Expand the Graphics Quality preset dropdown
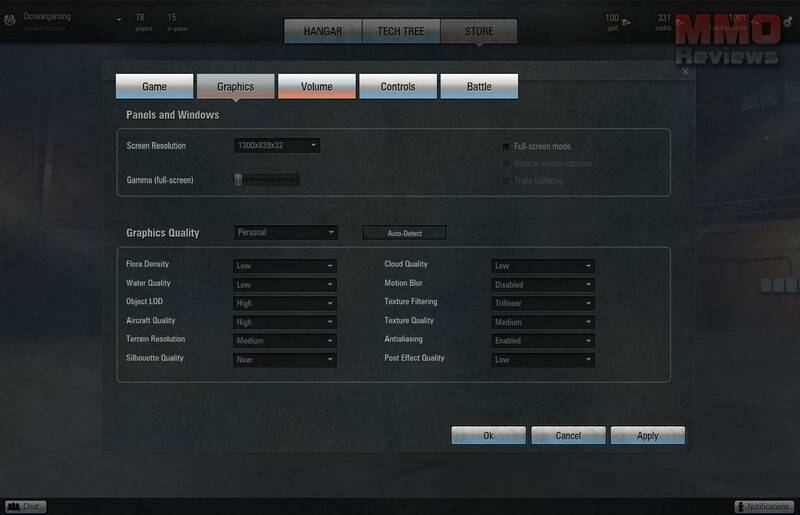Viewport: 800px width, 515px height. tap(285, 233)
